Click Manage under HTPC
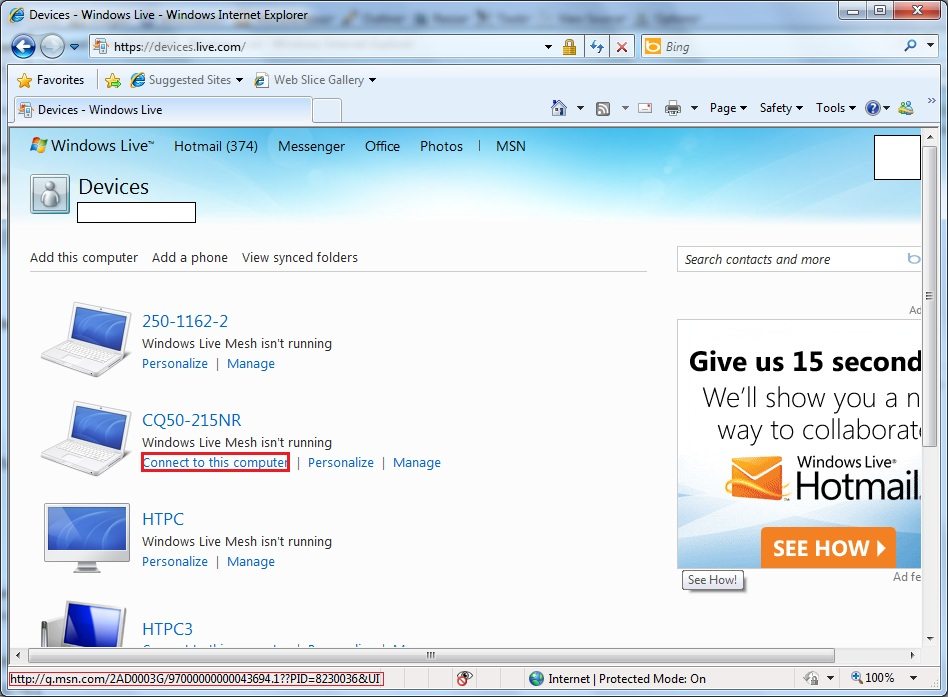The image size is (948, 697). 251,562
